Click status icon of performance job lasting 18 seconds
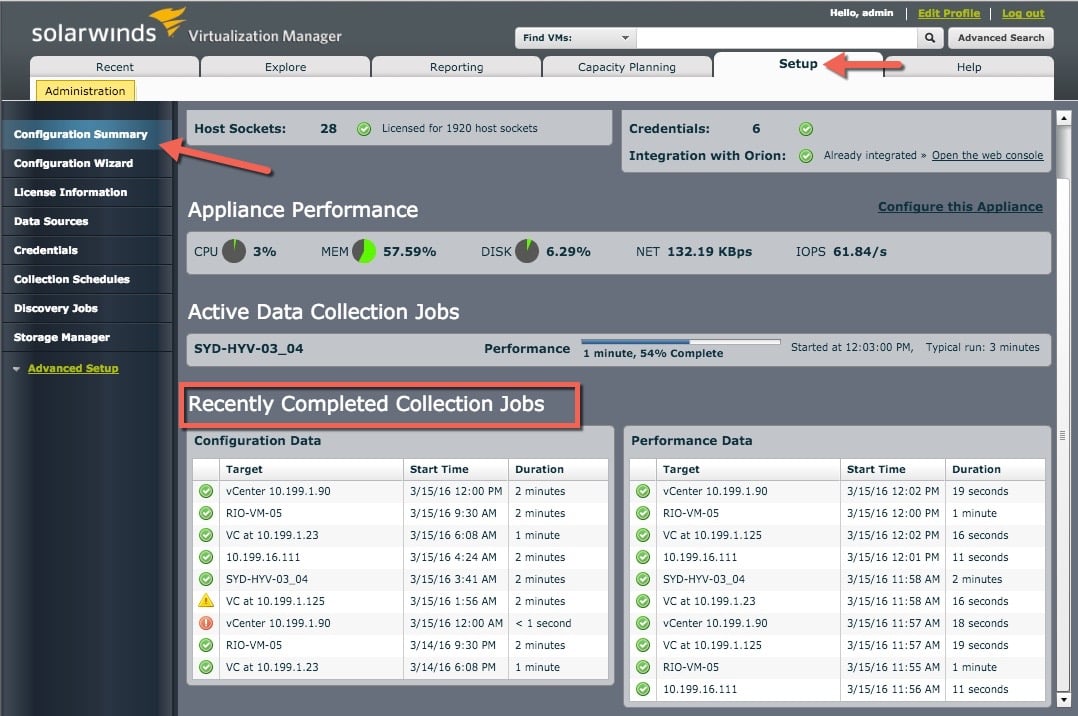This screenshot has width=1078, height=716. tap(643, 623)
